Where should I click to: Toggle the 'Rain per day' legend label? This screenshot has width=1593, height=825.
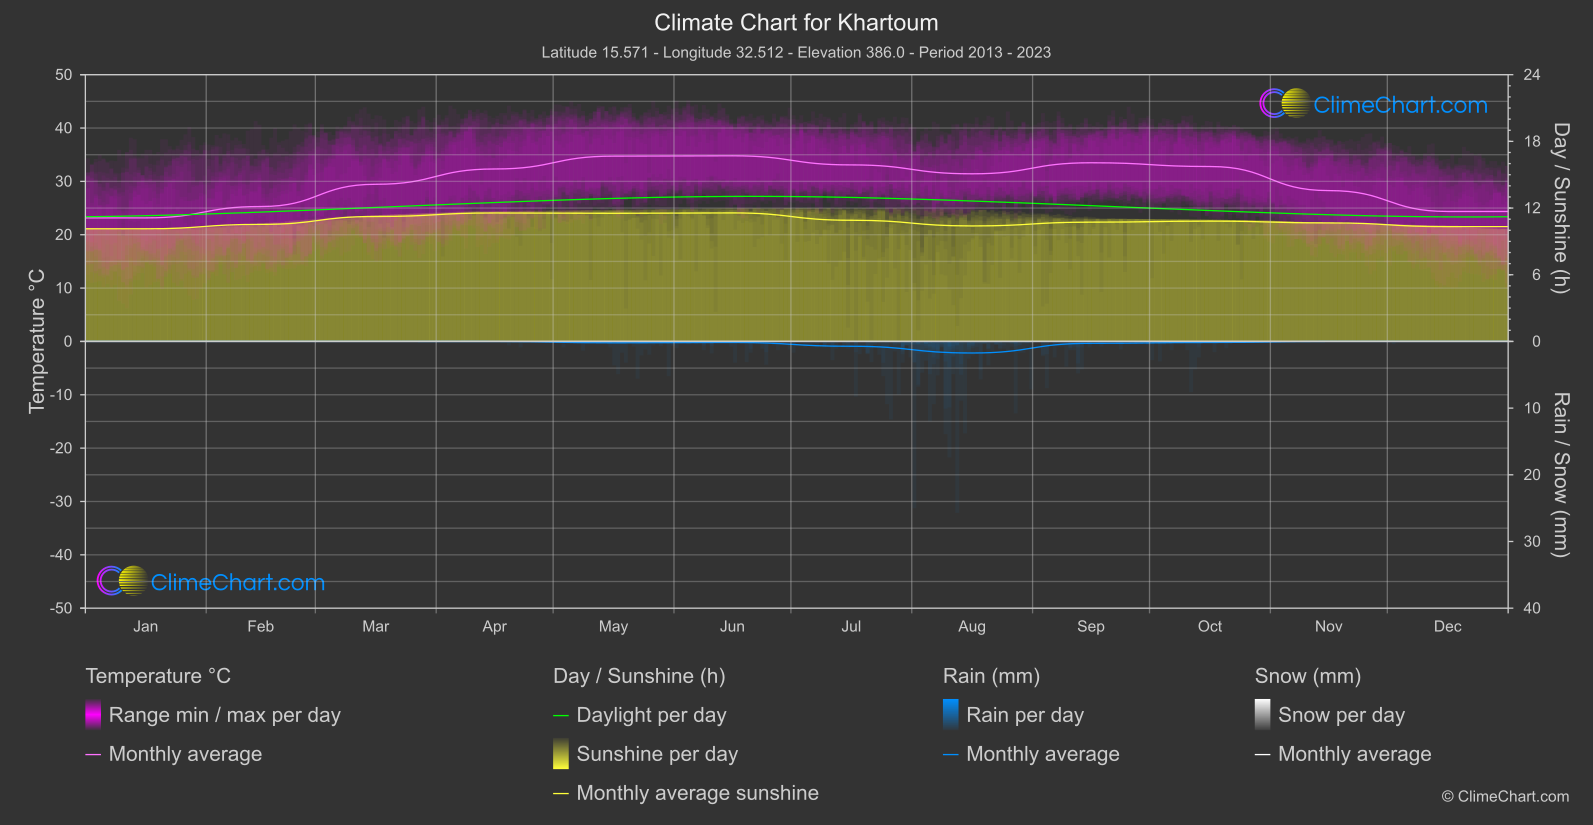point(1025,715)
